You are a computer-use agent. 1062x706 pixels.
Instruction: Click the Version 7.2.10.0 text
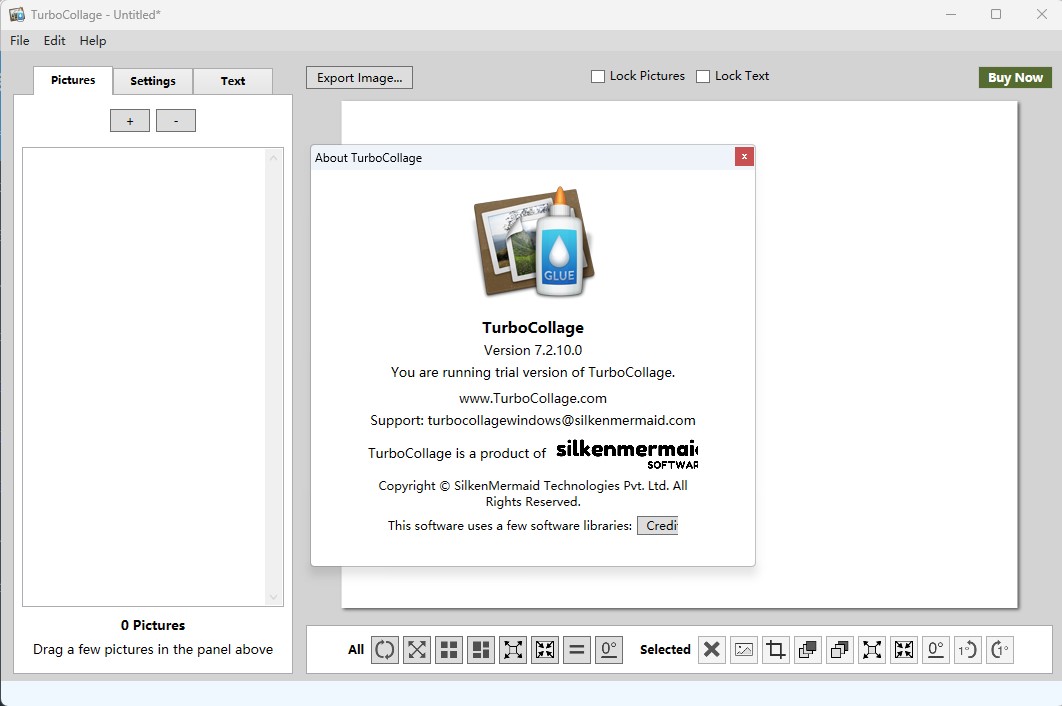533,350
